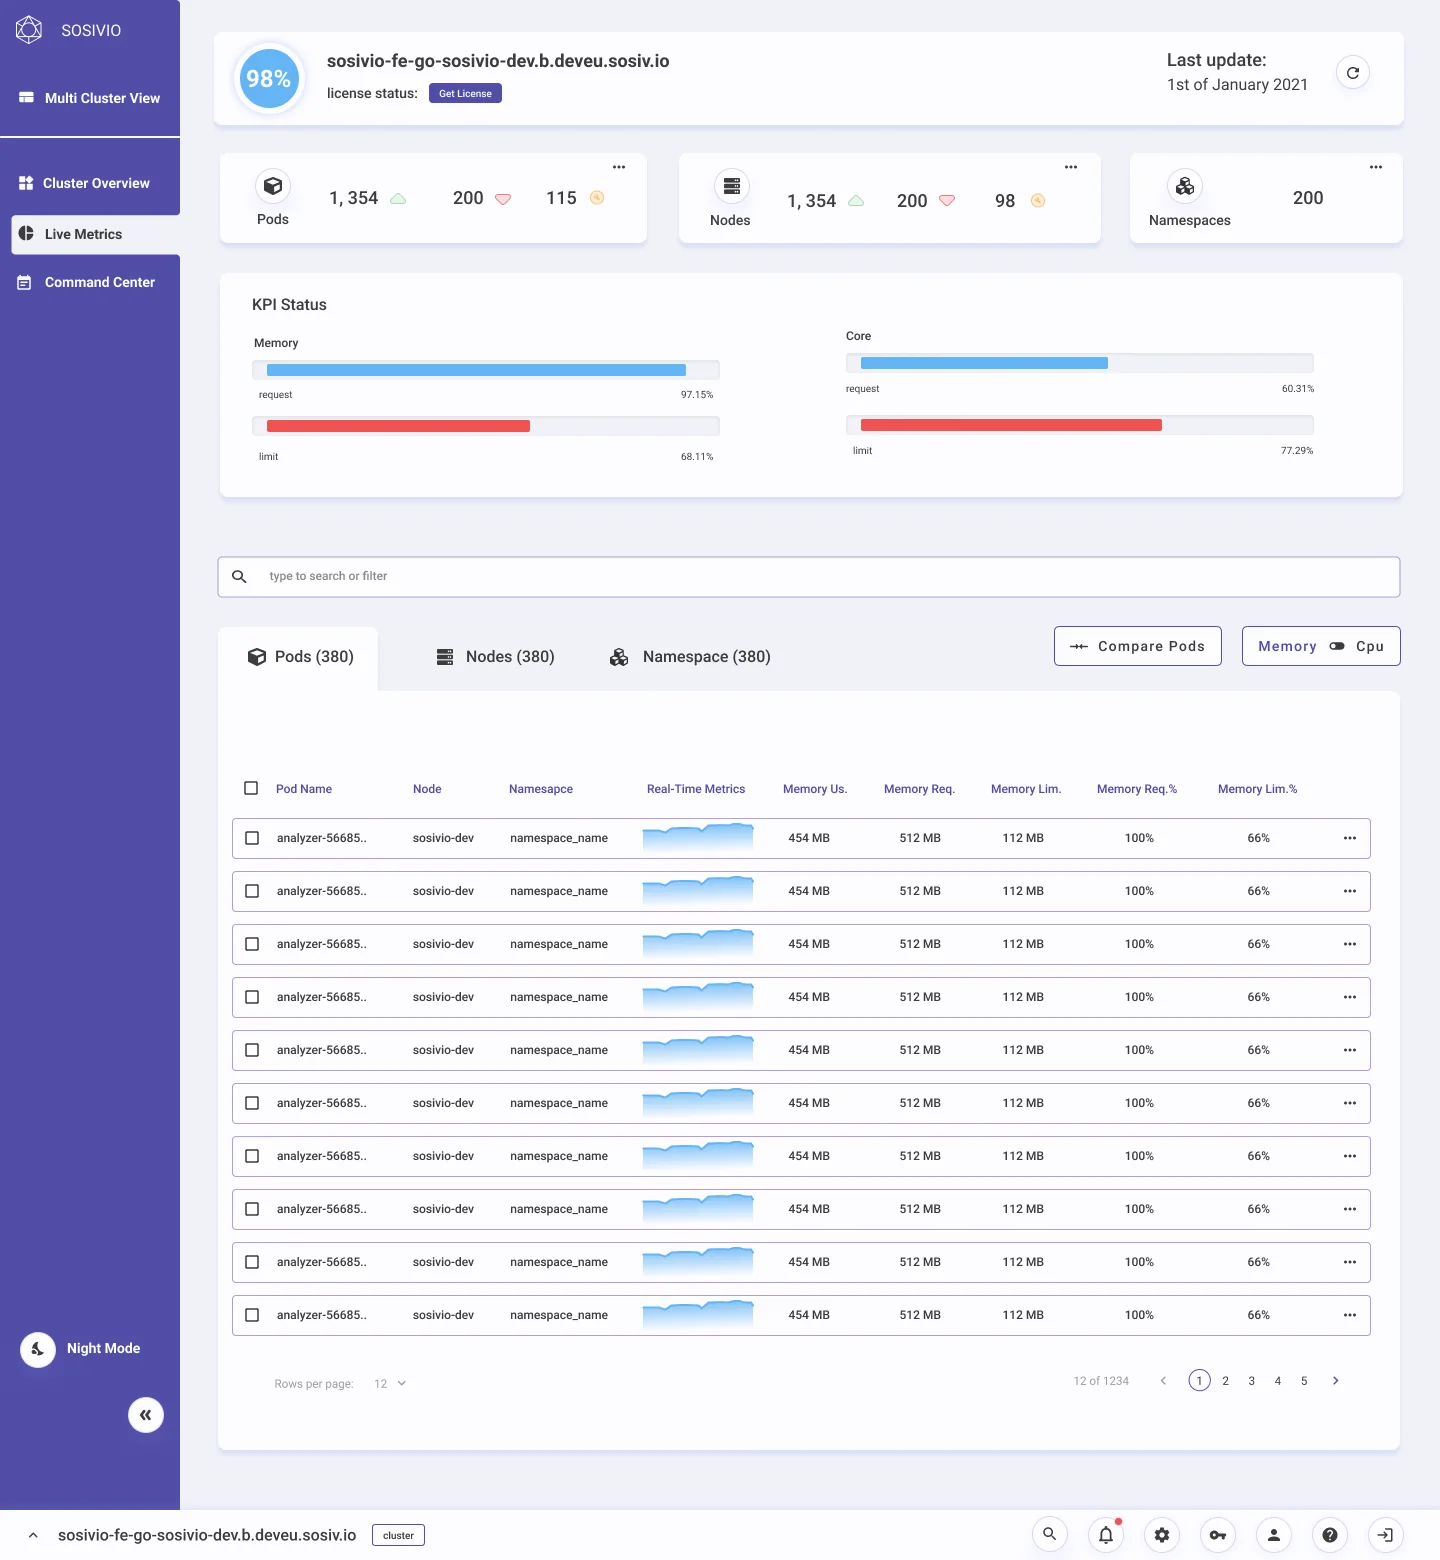Go to page 5 of pods table
Image resolution: width=1440 pixels, height=1560 pixels.
pyautogui.click(x=1304, y=1381)
